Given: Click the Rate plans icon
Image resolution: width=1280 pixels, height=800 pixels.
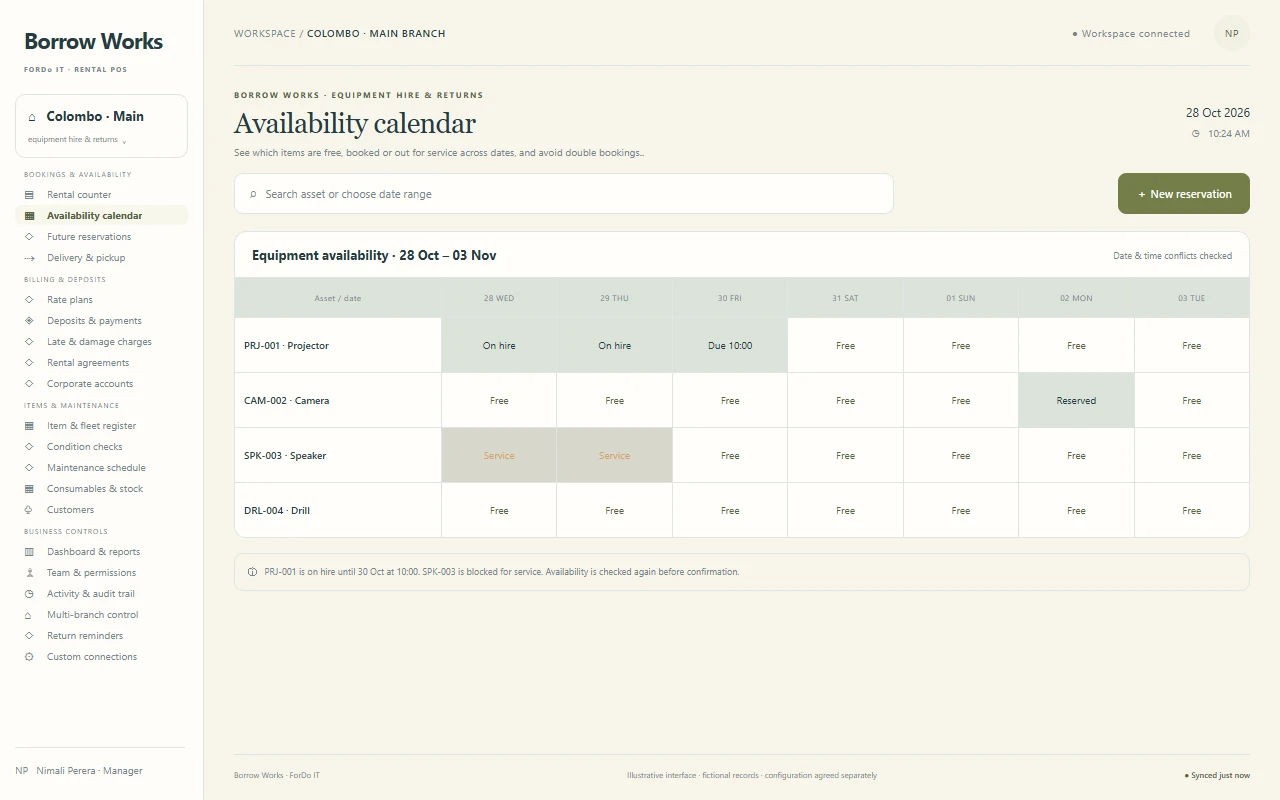Looking at the screenshot, I should pyautogui.click(x=29, y=300).
